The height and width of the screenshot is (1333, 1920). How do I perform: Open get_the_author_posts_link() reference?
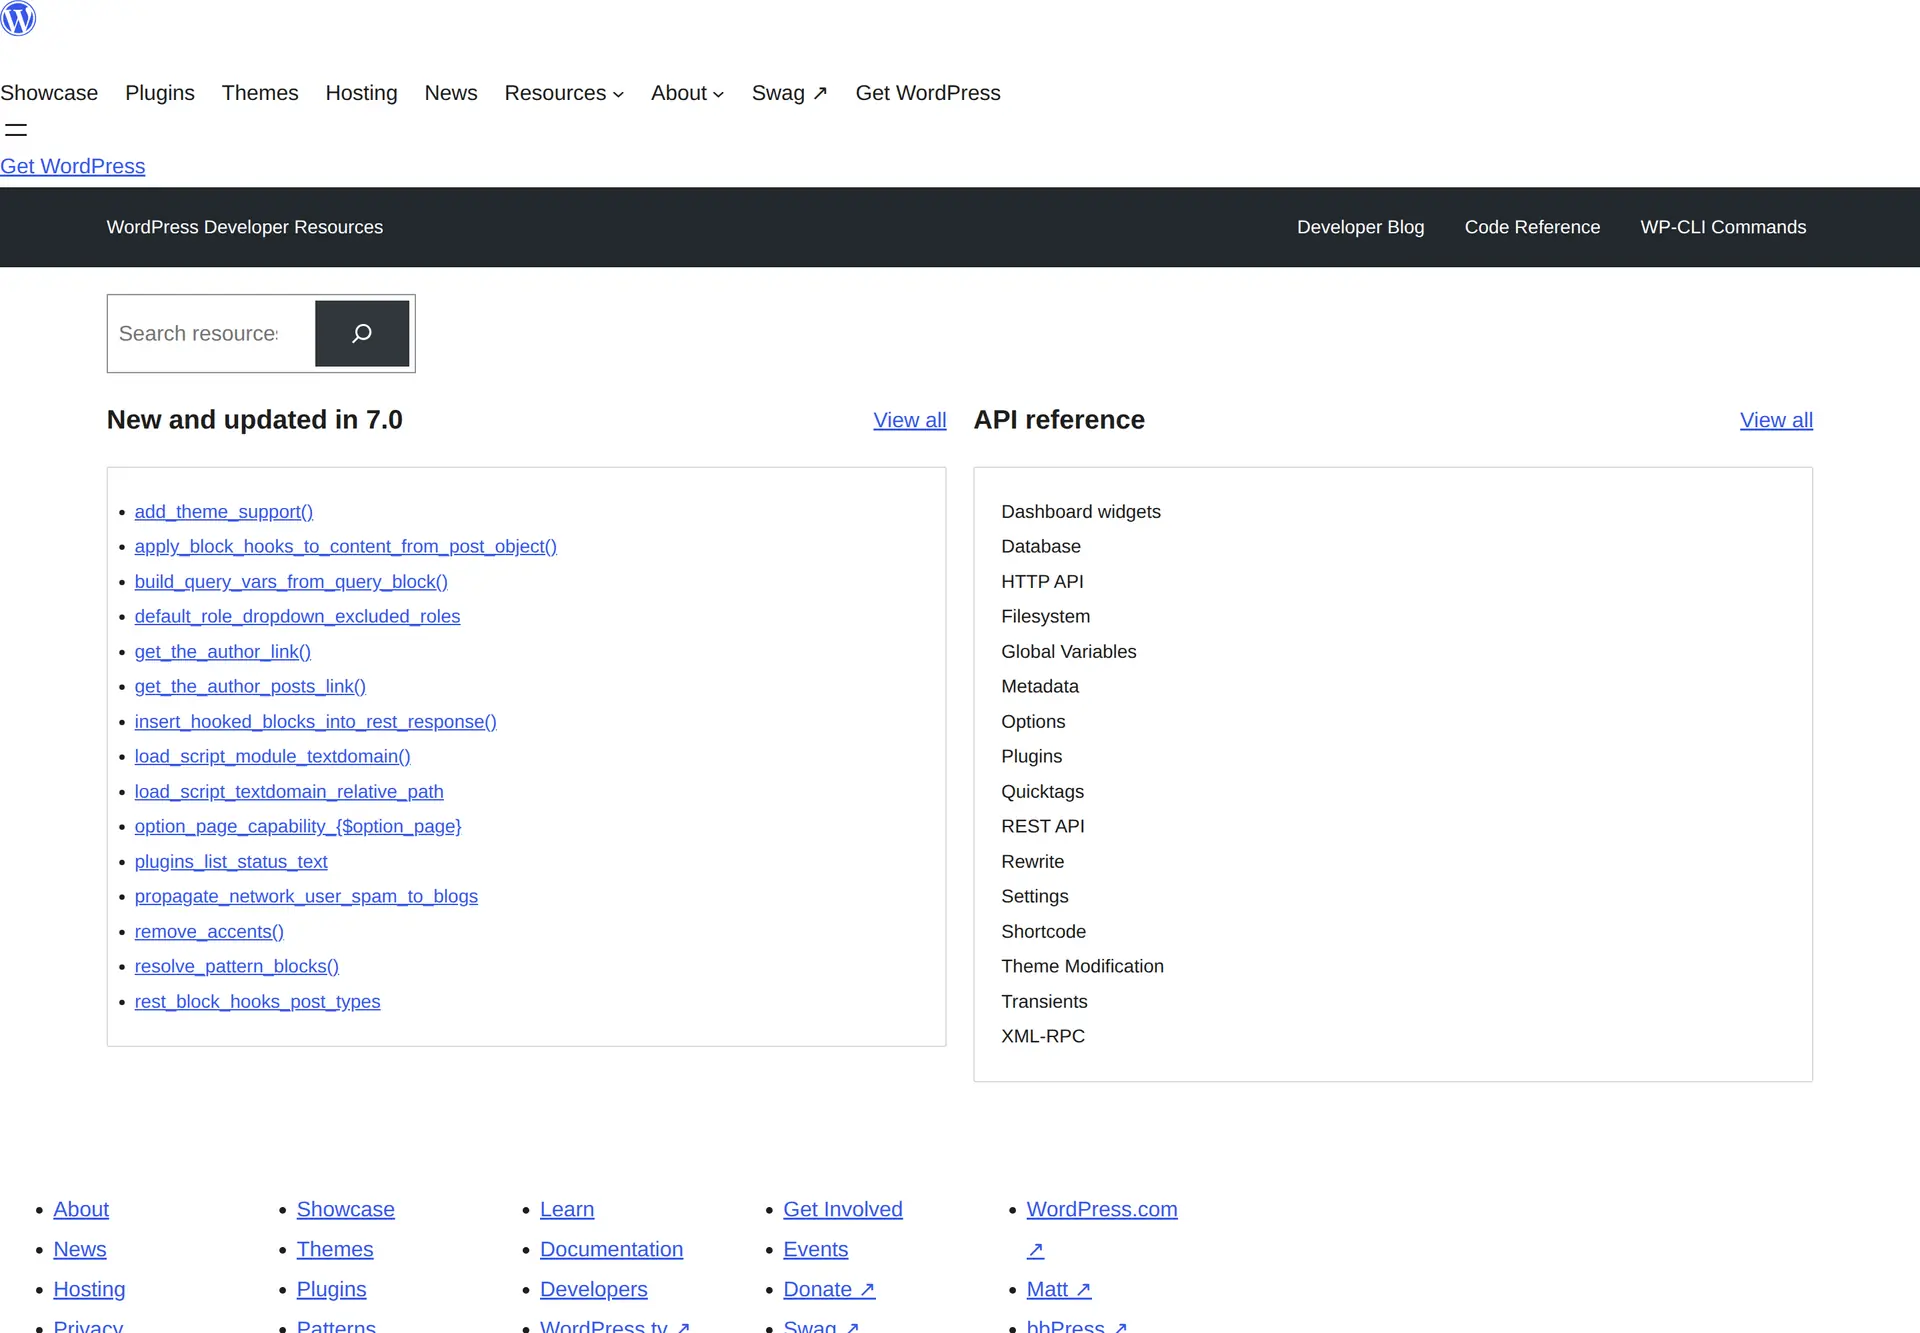point(250,687)
